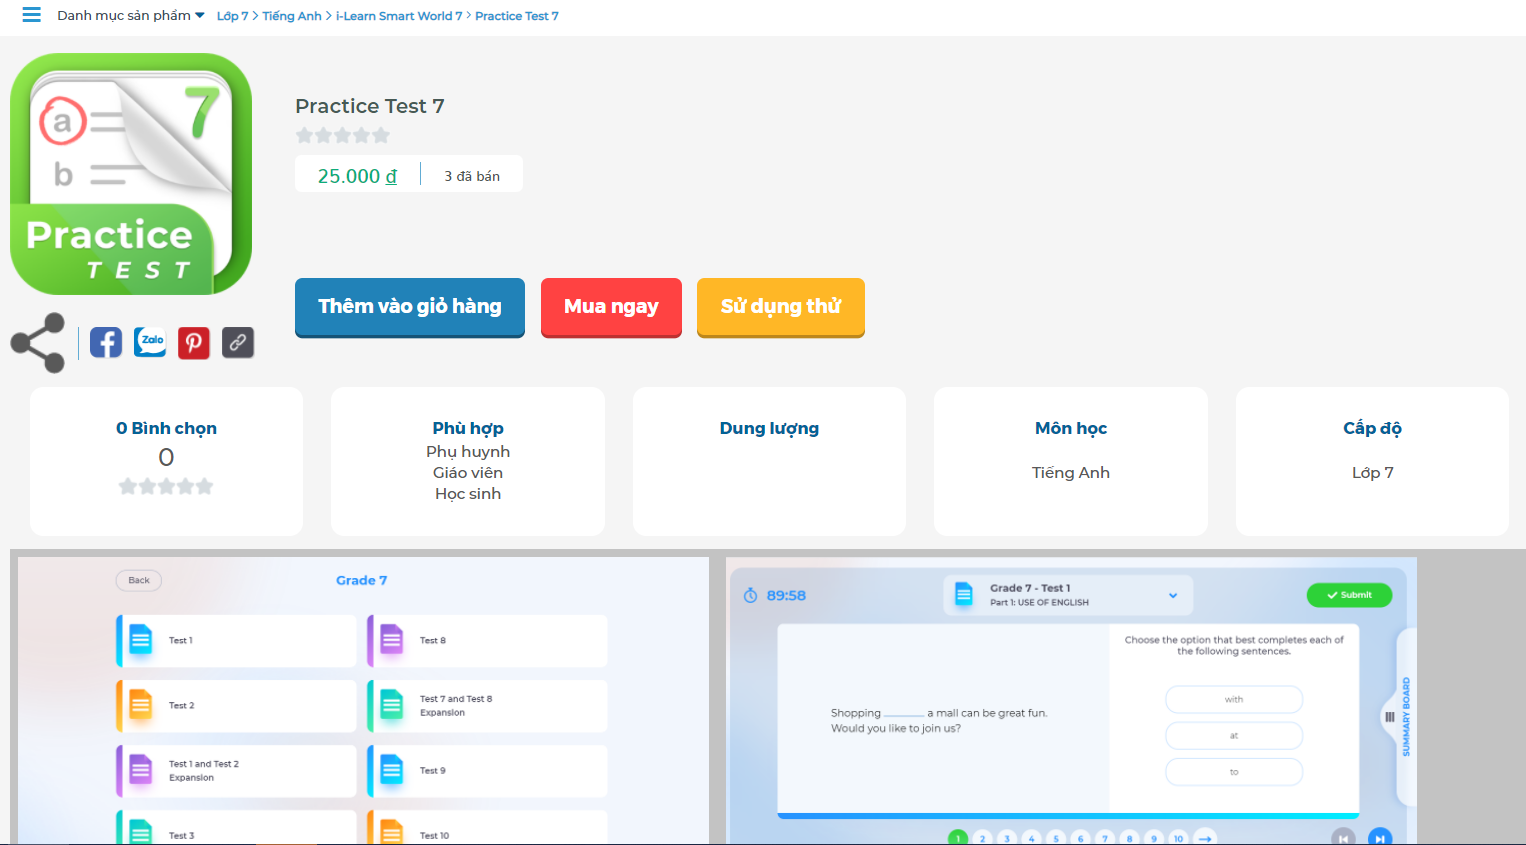Click the Practice Test 7 product logo
The height and width of the screenshot is (845, 1526).
click(x=131, y=174)
